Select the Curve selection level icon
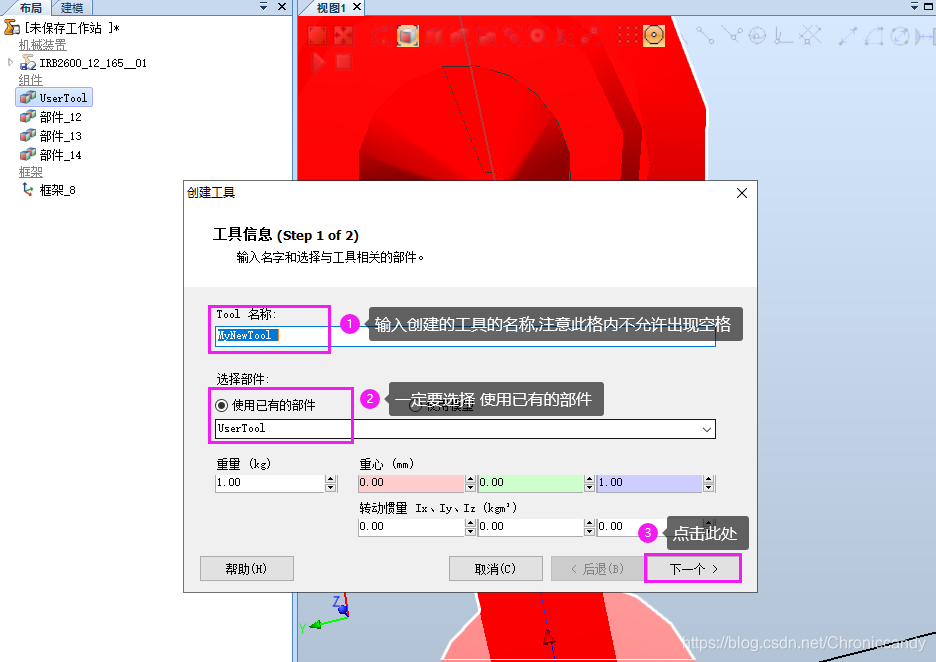This screenshot has width=936, height=662. [381, 36]
